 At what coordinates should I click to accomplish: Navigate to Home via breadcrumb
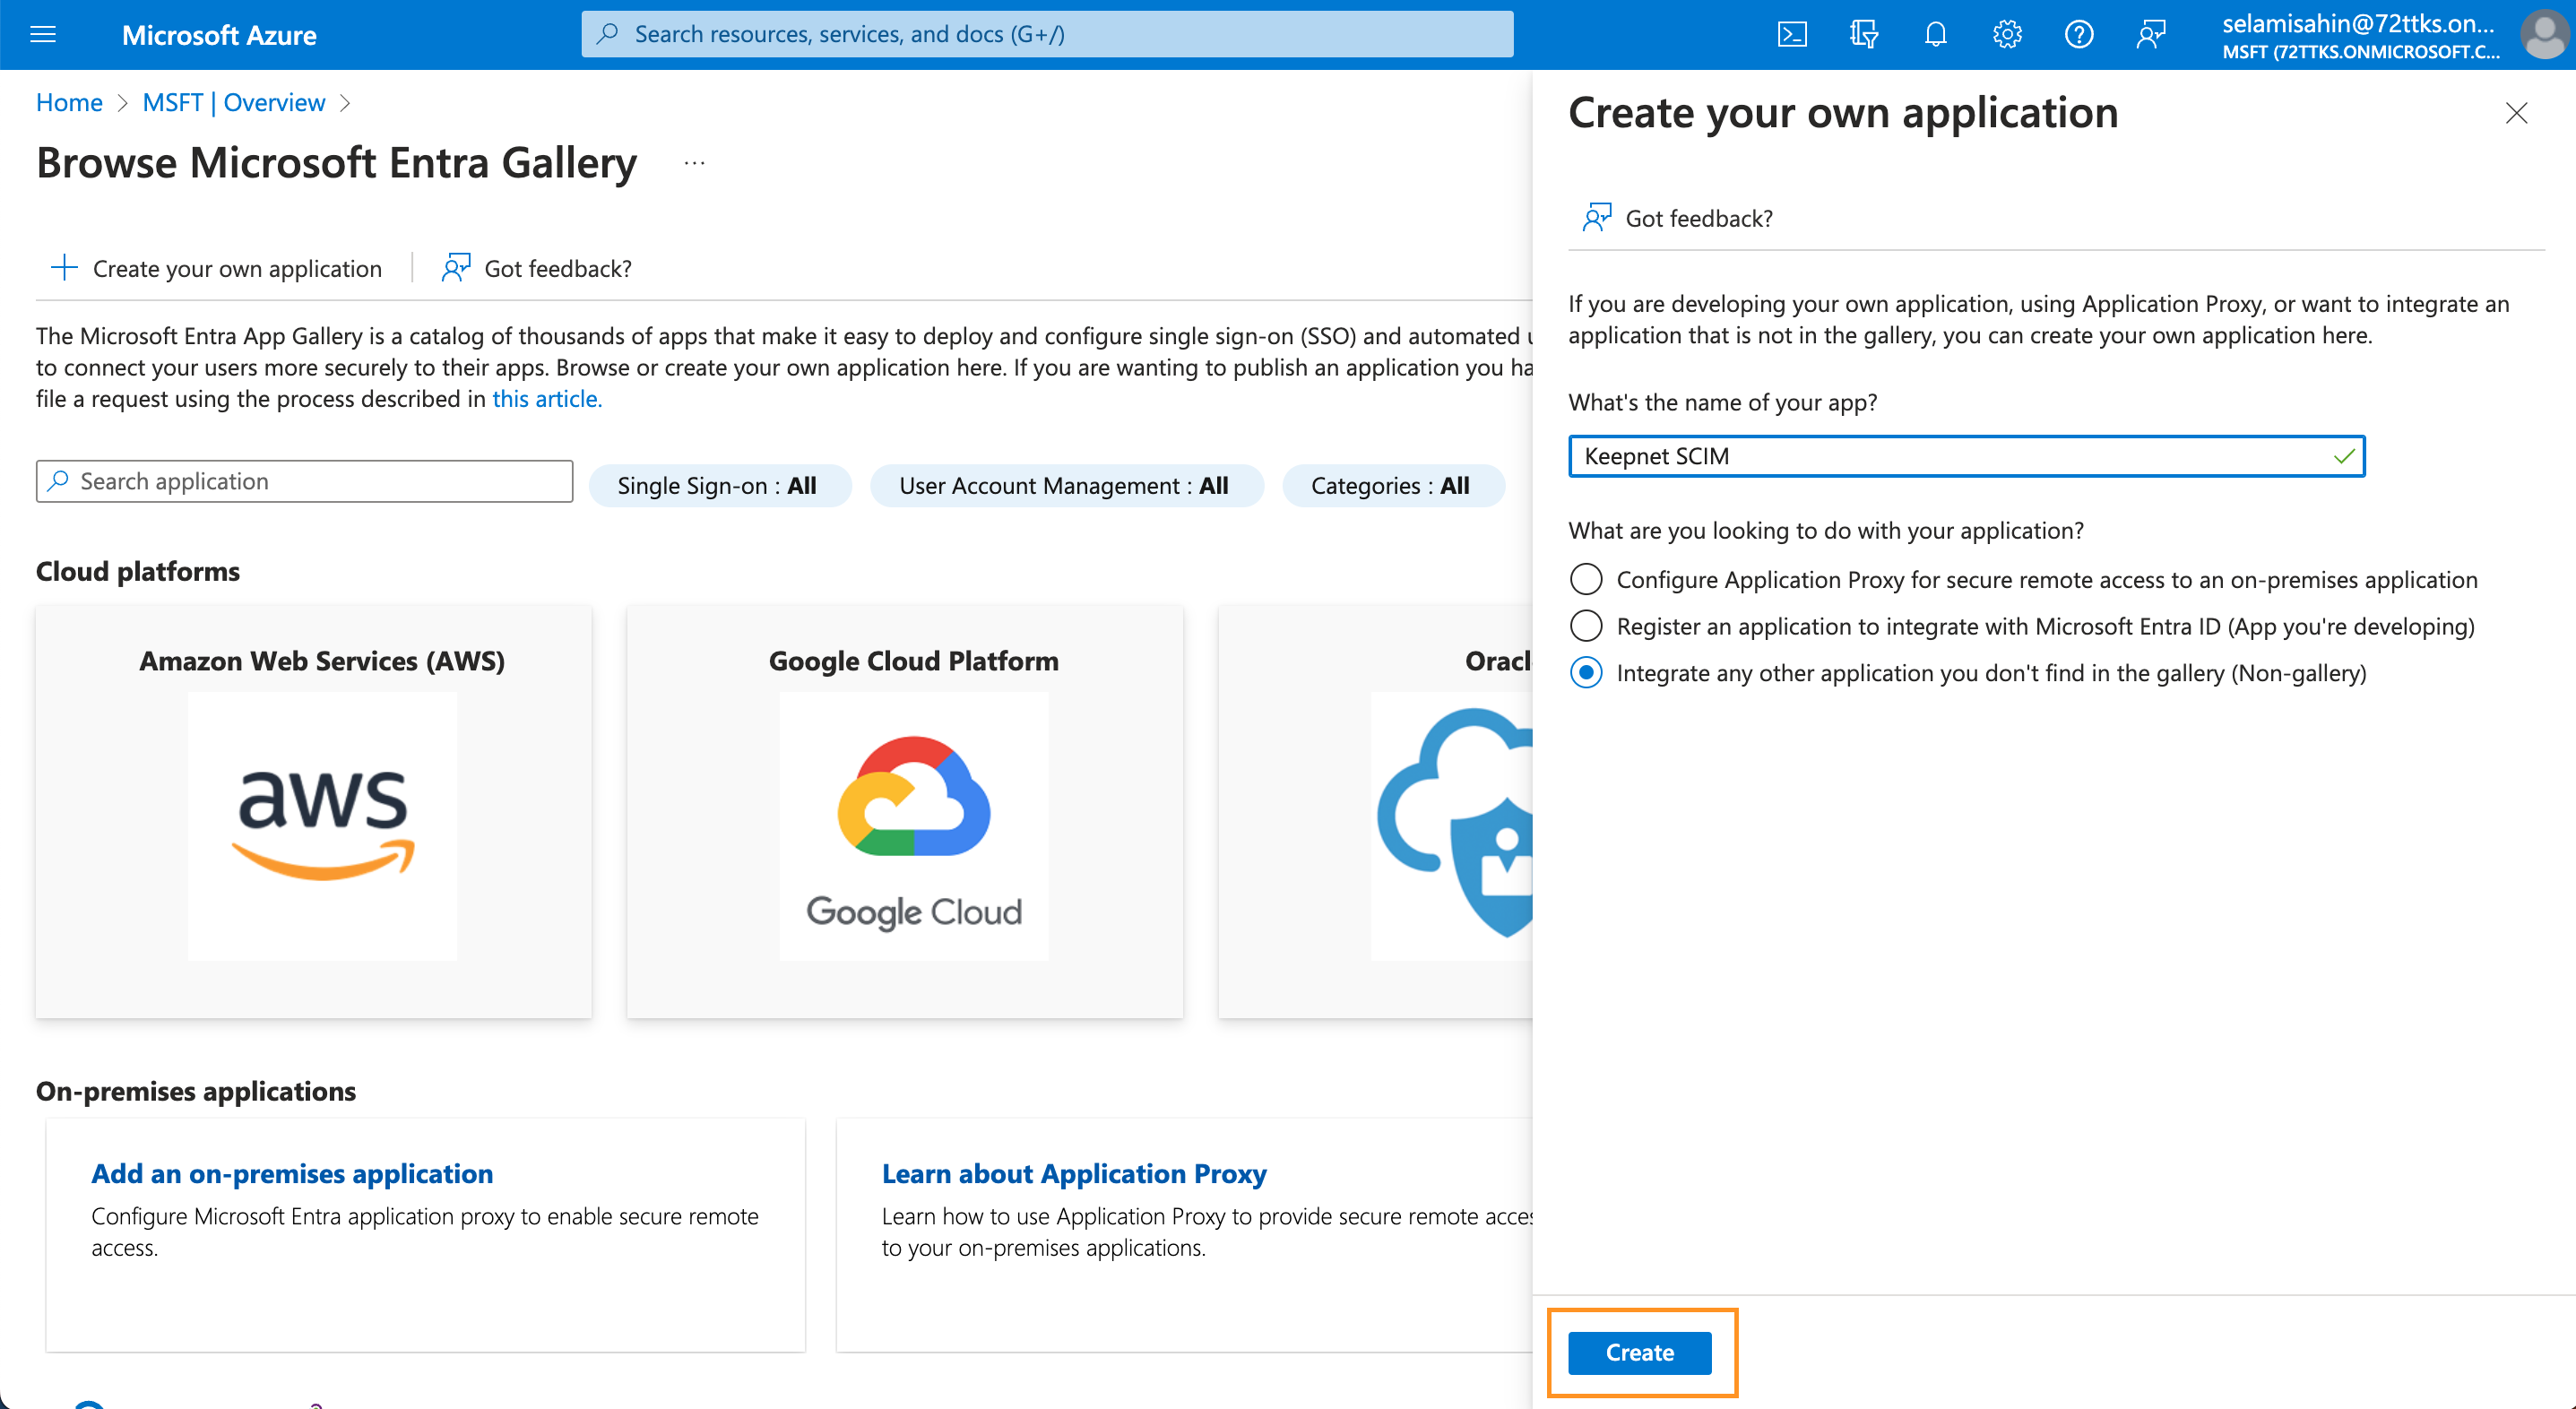click(68, 102)
